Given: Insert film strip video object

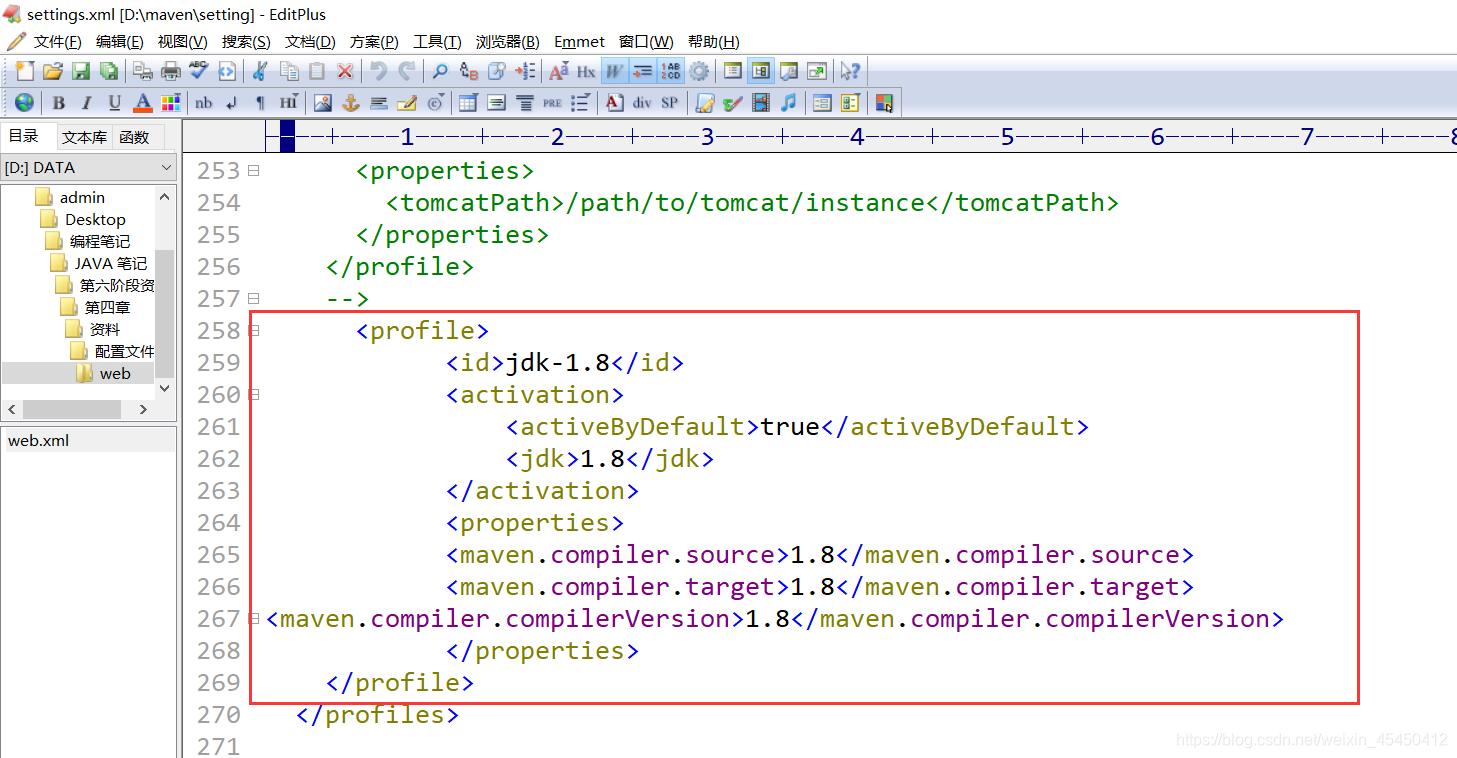Looking at the screenshot, I should coord(761,102).
